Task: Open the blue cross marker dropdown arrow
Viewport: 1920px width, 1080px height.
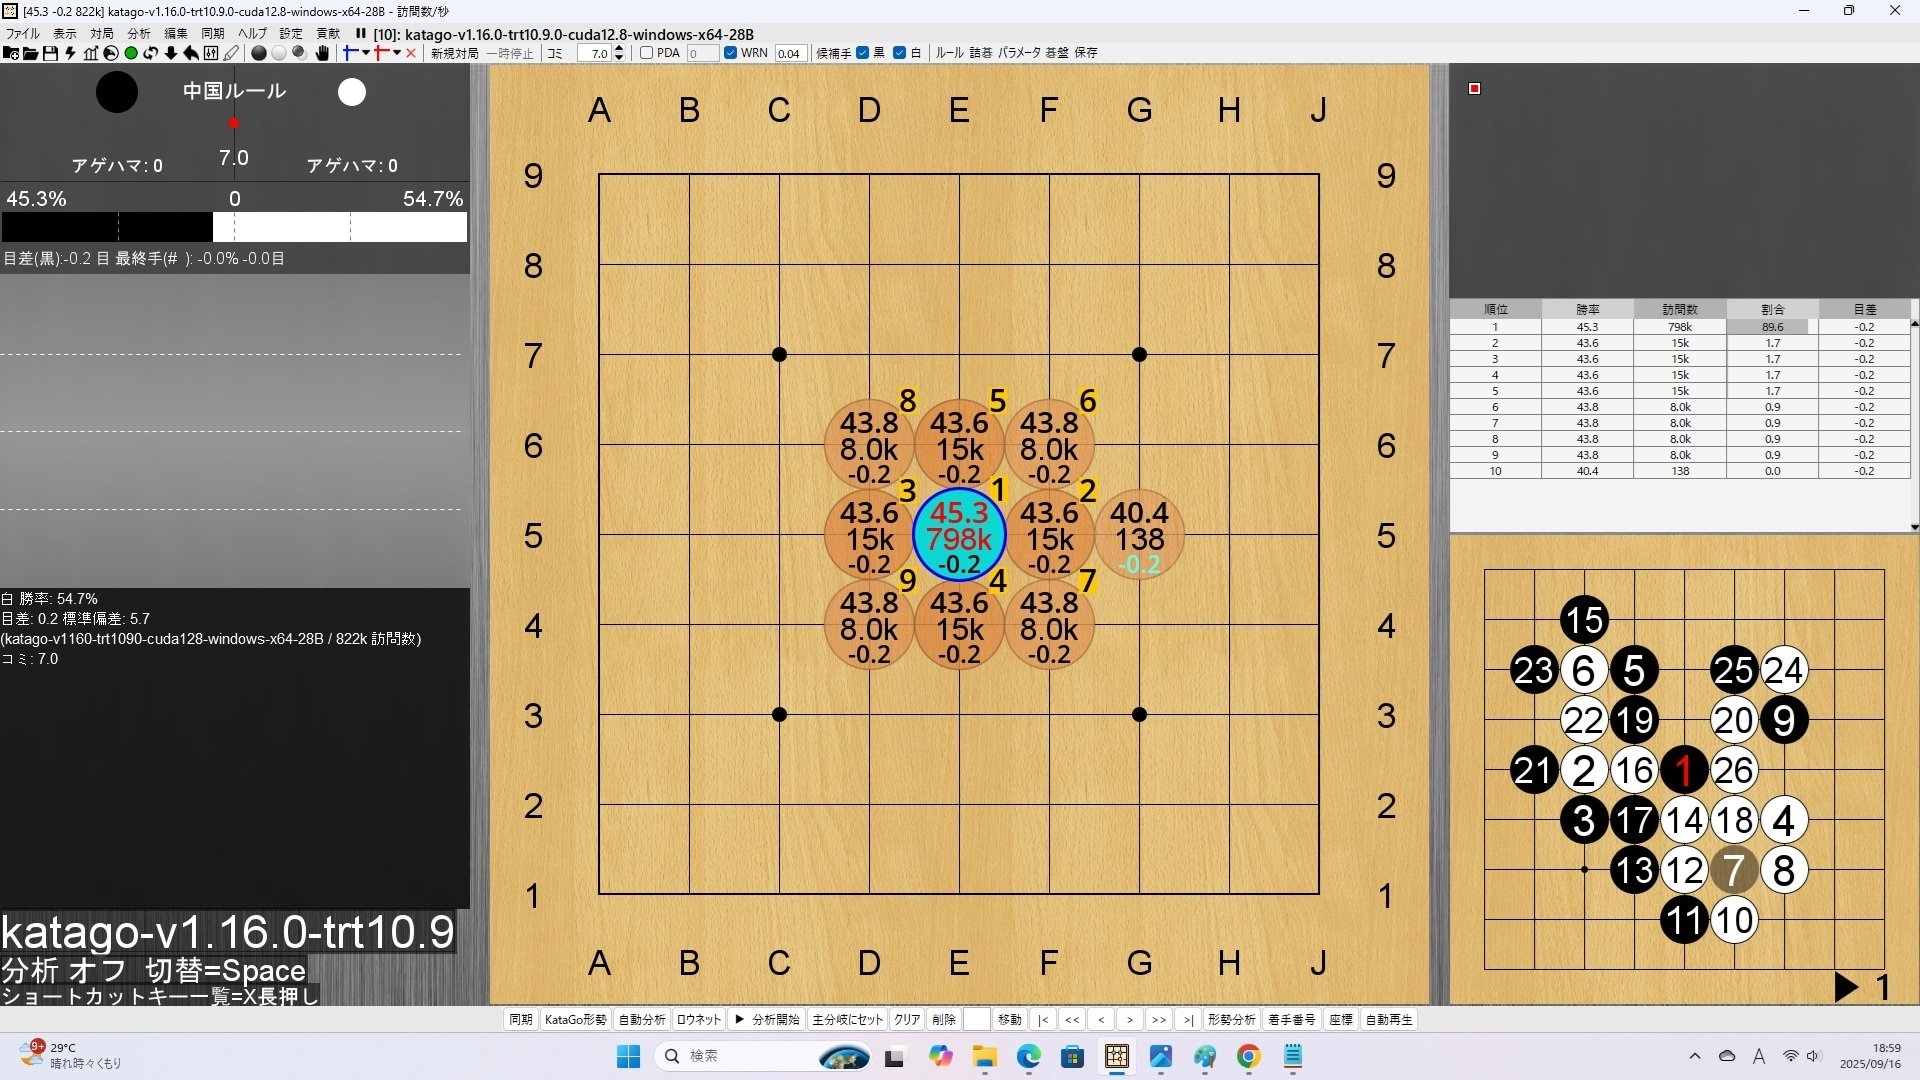Action: pyautogui.click(x=366, y=53)
